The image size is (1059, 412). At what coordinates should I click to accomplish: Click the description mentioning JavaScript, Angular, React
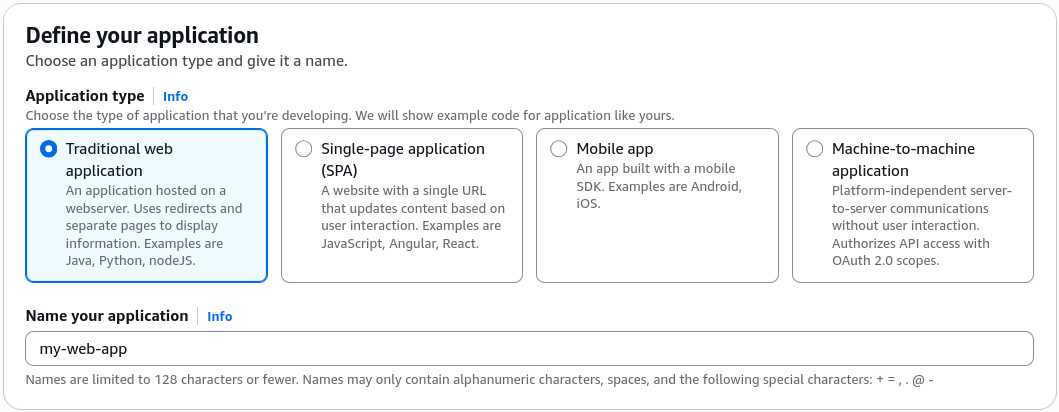[x=413, y=217]
